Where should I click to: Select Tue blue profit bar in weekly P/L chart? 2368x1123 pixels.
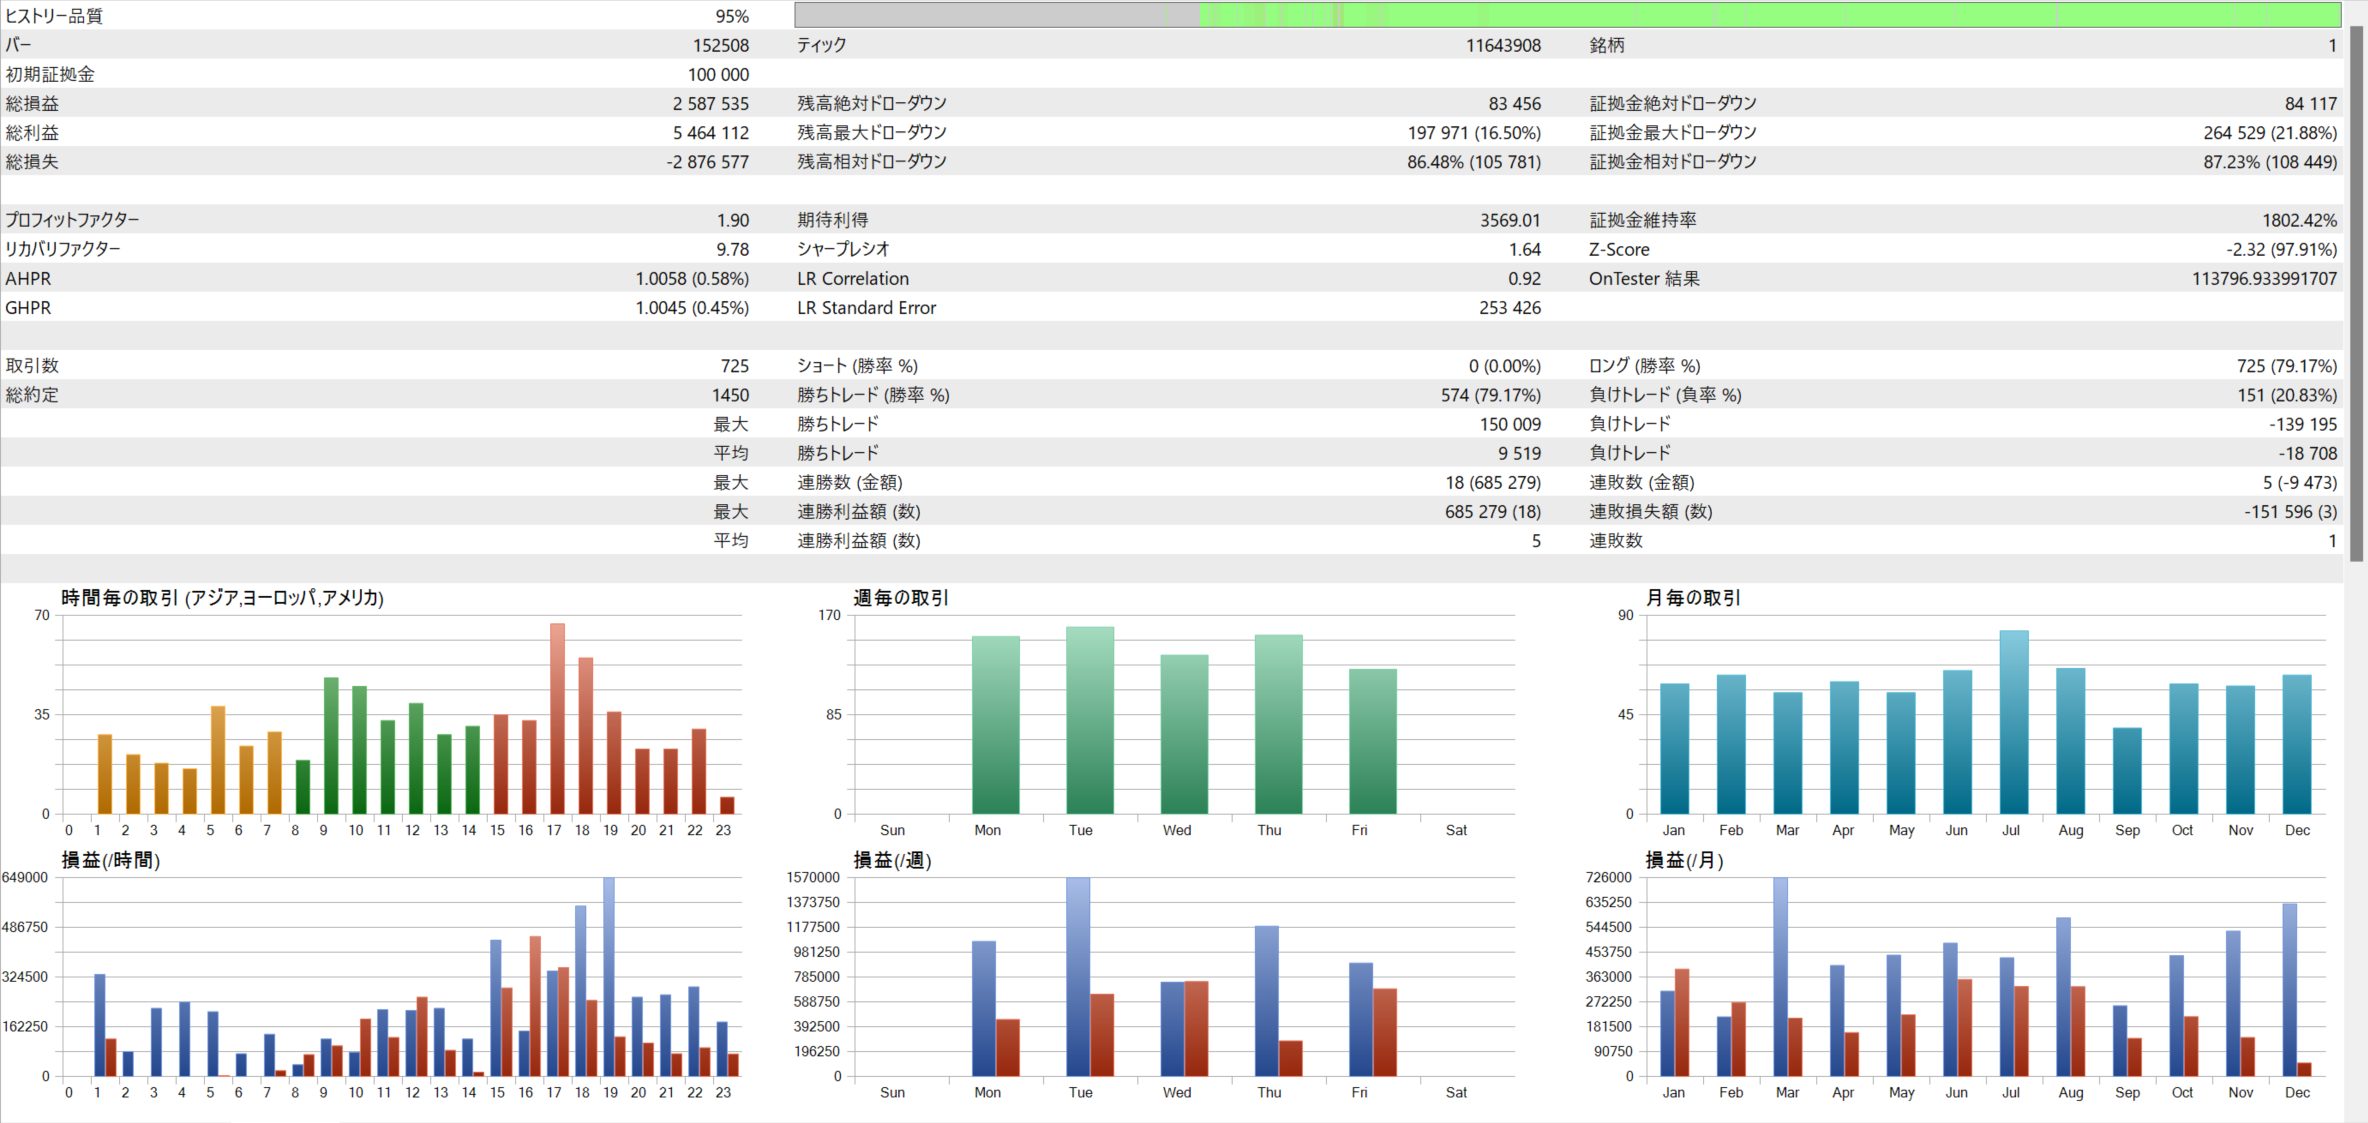click(x=1078, y=976)
